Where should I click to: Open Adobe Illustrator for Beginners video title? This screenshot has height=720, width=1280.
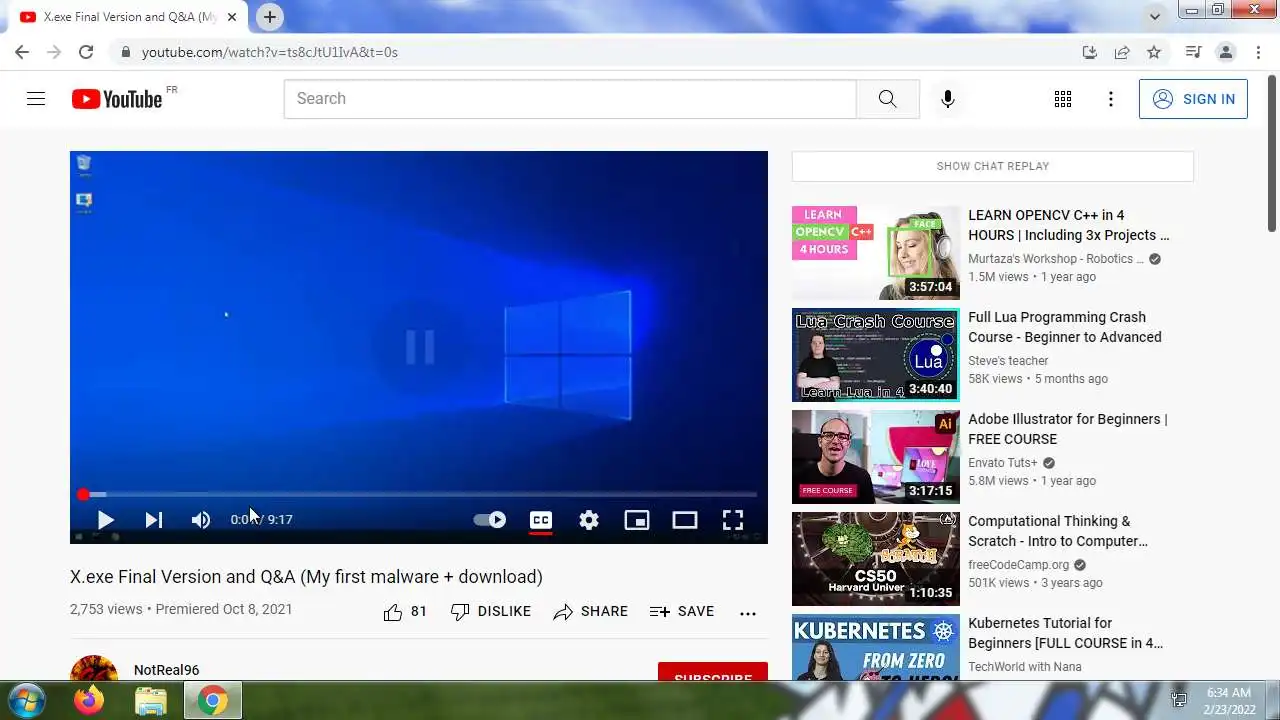1068,429
